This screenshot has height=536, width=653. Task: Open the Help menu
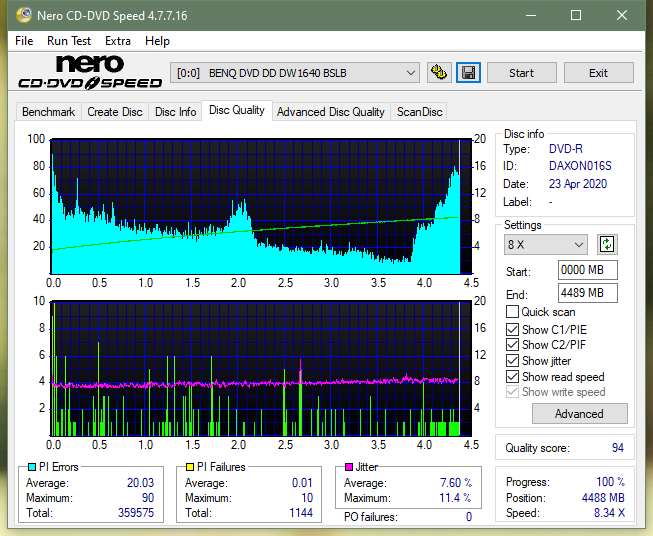tap(157, 41)
